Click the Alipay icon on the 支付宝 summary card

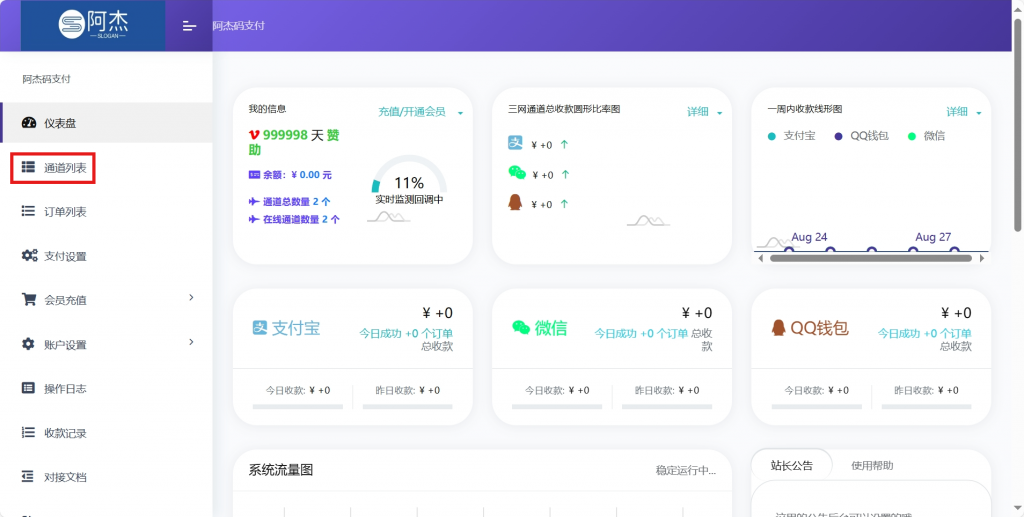point(260,328)
